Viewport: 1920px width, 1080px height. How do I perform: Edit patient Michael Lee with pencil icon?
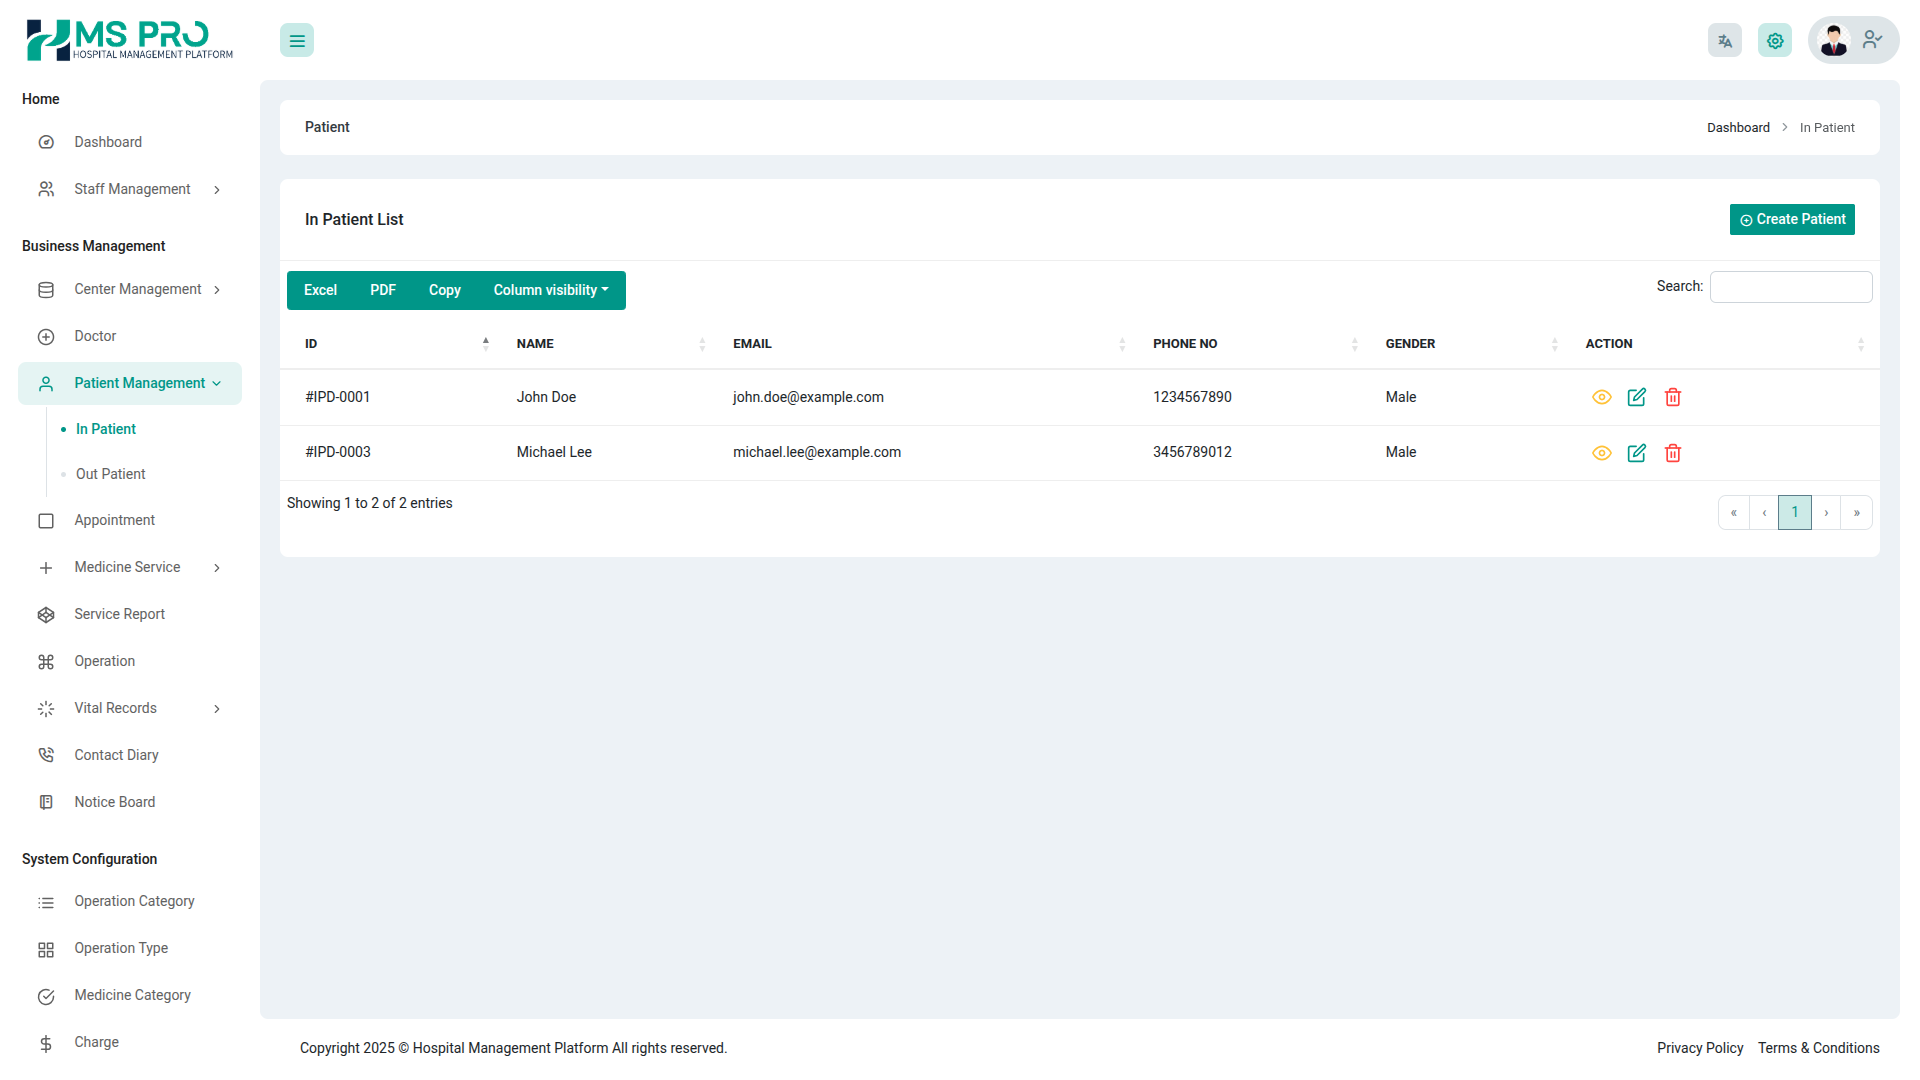1637,453
